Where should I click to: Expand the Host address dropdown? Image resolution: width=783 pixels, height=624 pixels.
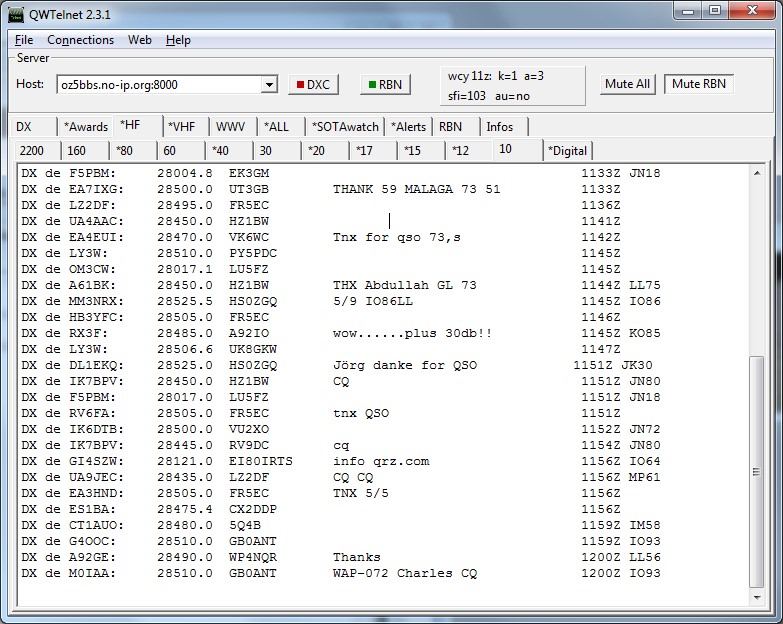point(268,85)
